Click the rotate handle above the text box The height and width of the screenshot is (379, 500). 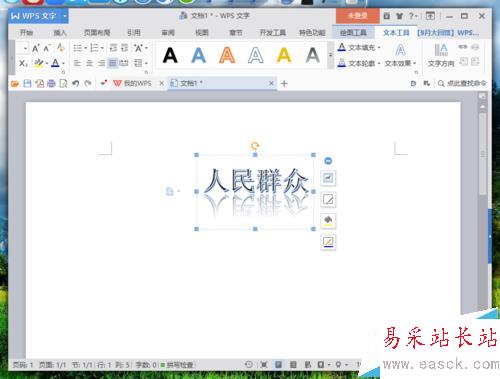(255, 146)
